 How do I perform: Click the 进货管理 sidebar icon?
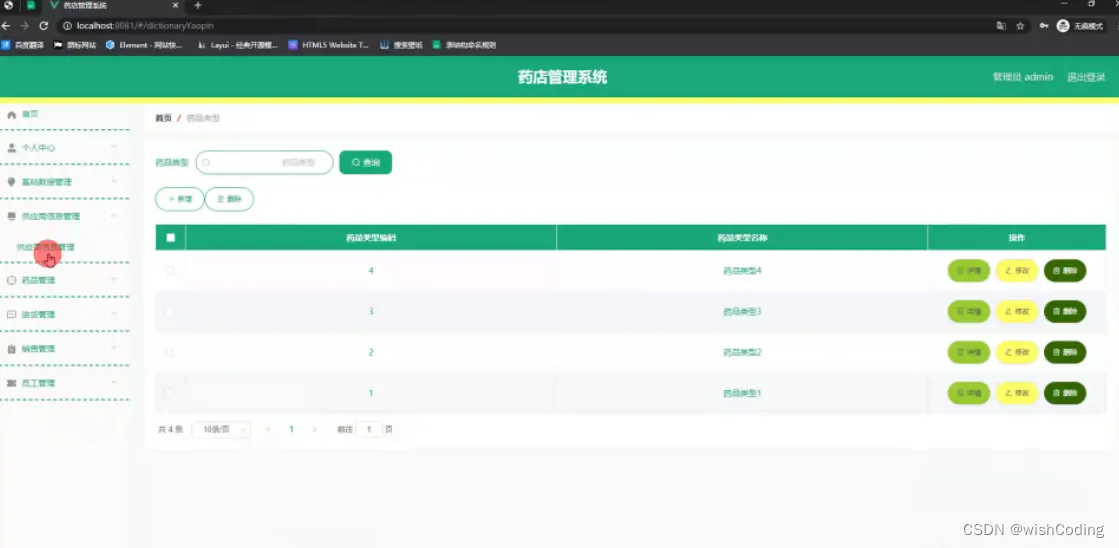(x=11, y=315)
